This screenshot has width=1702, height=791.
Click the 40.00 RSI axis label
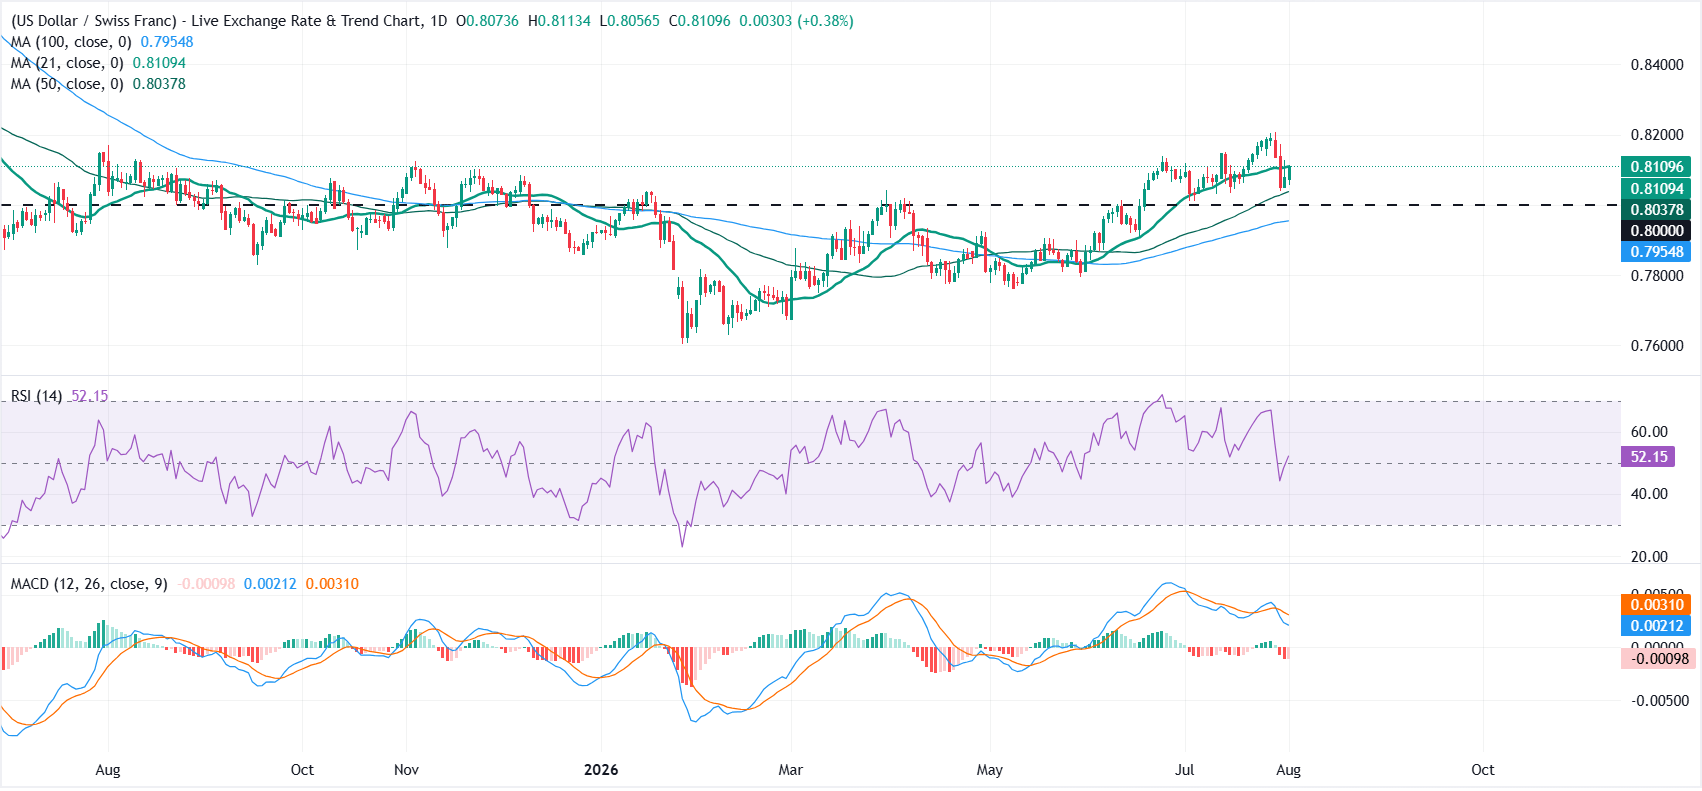(1649, 494)
